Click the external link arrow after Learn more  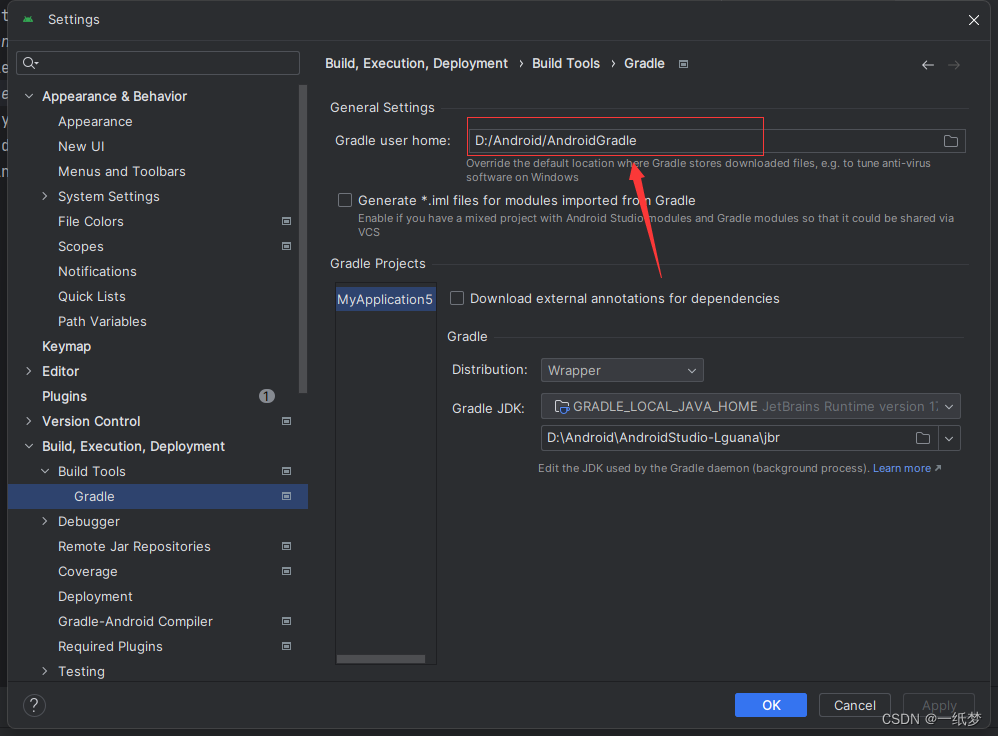938,468
